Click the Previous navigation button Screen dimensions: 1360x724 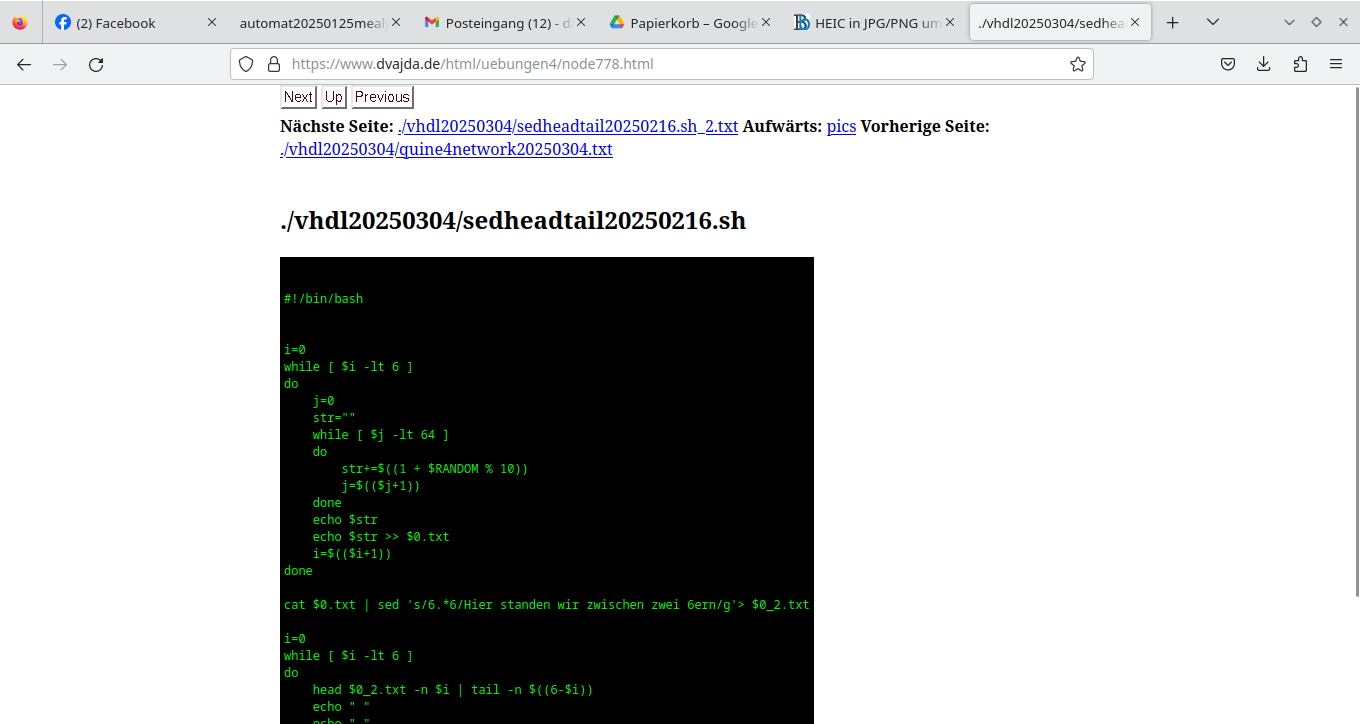[382, 97]
